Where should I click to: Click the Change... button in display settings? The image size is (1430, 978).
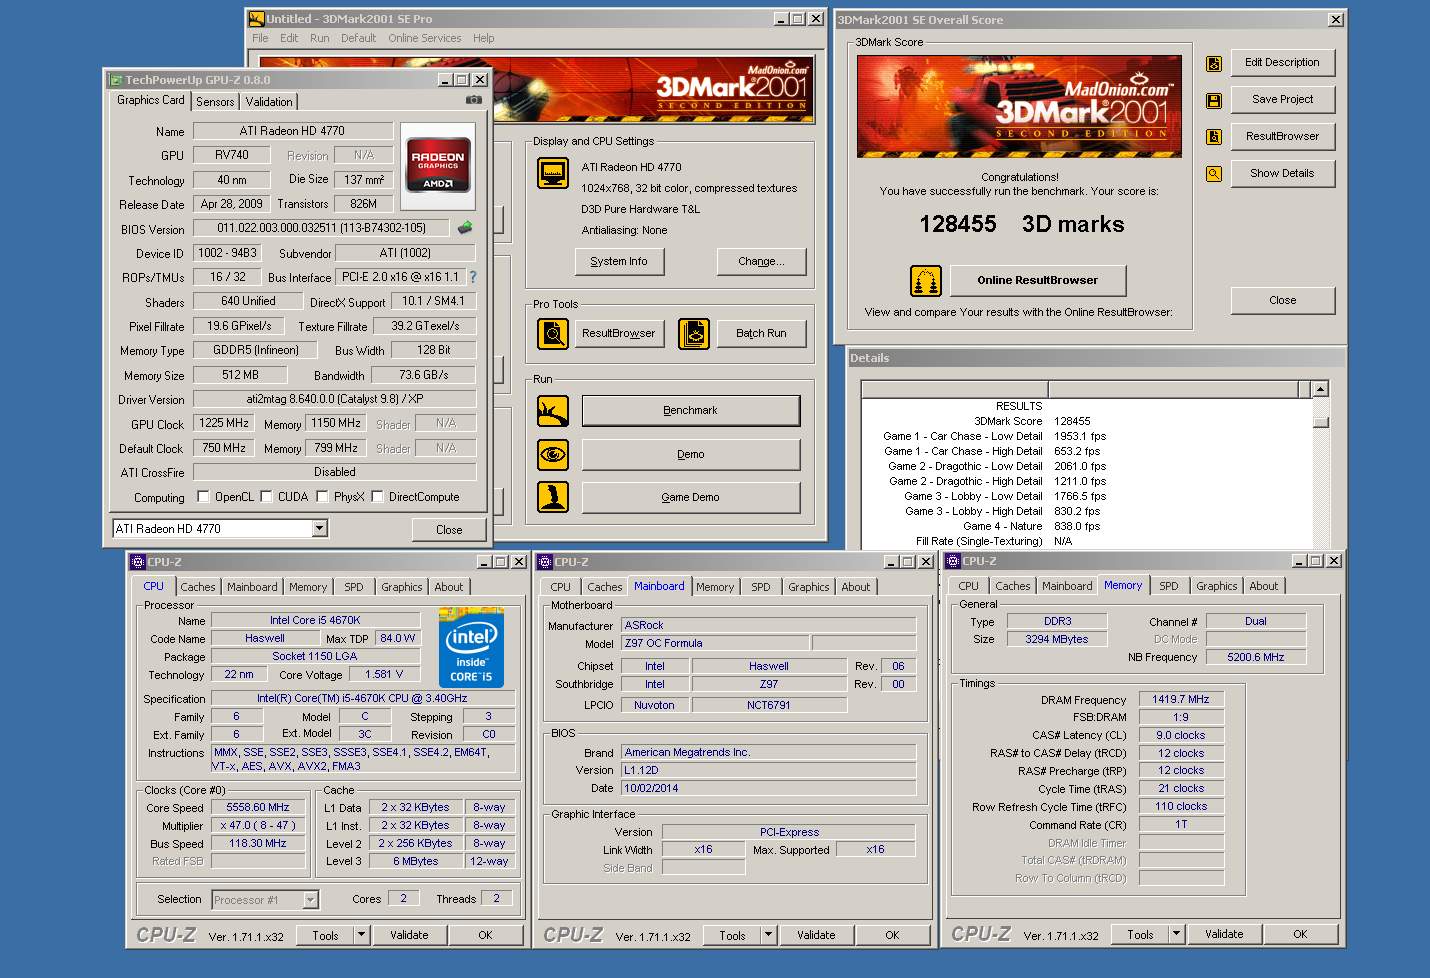(x=761, y=262)
